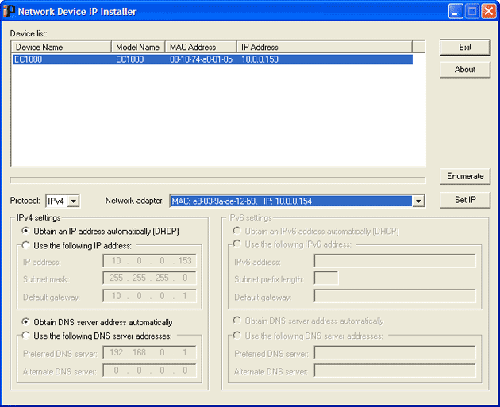Expand the Network adapter dropdown arrow
The width and height of the screenshot is (500, 407).
pos(418,201)
